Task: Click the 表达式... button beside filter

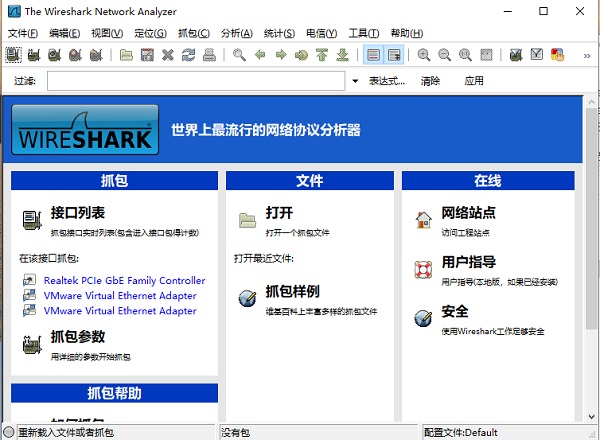Action: [387, 80]
